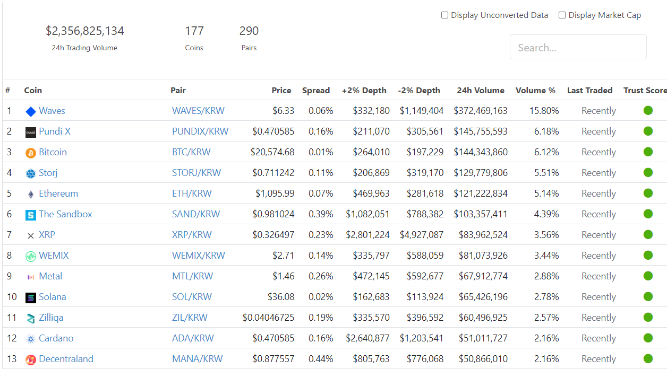Click the green WEMIX coin icon
Screen dimensions: 667x378
coord(31,256)
